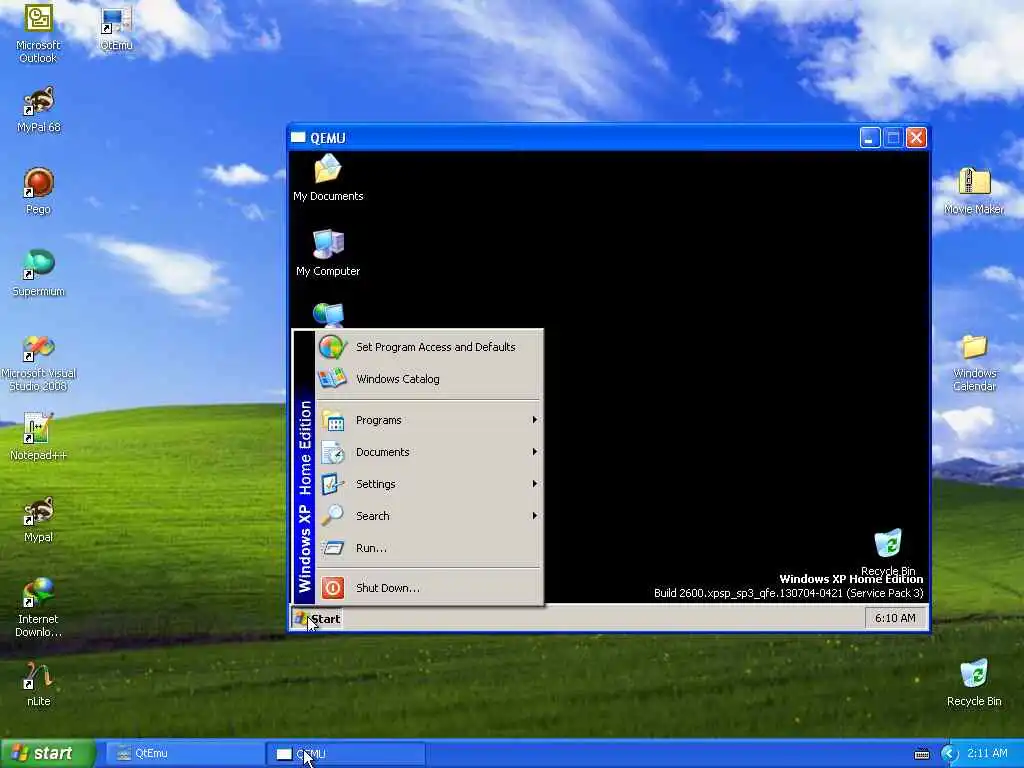Open the Documents menu entry
Viewport: 1024px width, 768px height.
pyautogui.click(x=429, y=452)
